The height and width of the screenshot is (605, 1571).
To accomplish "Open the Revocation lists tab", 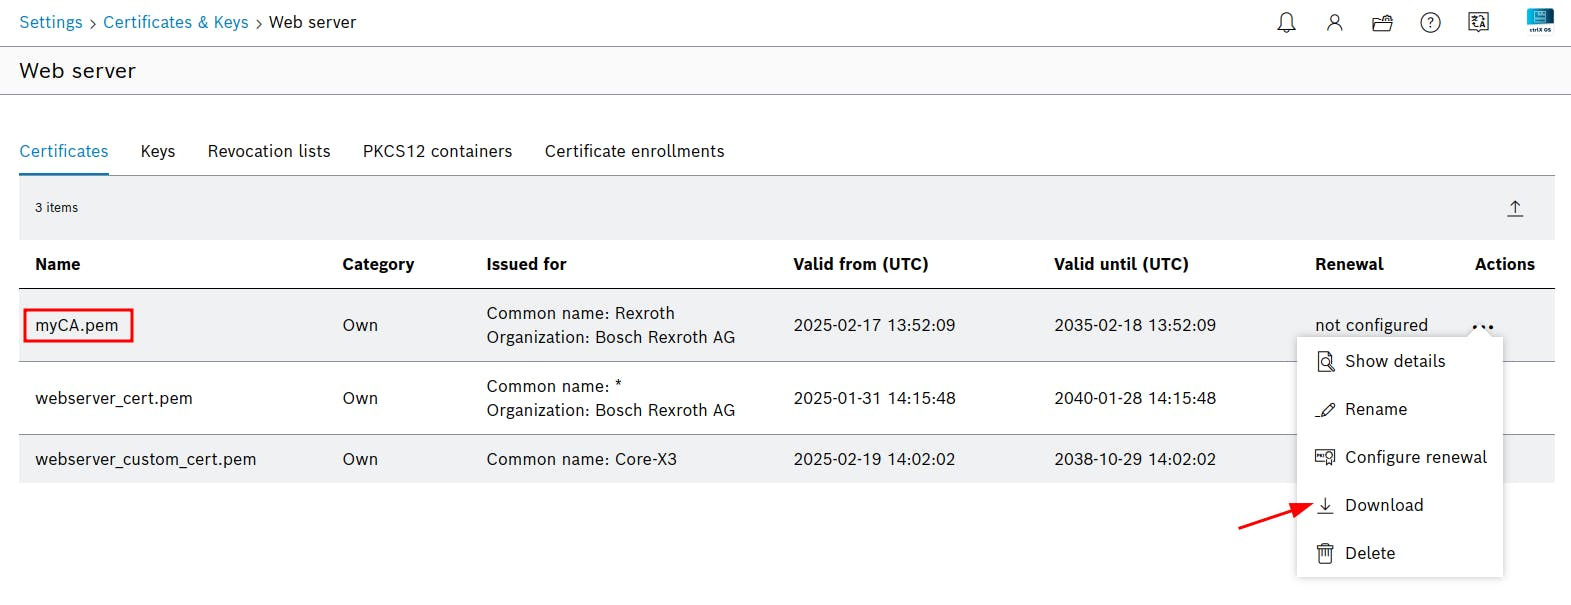I will [x=269, y=151].
